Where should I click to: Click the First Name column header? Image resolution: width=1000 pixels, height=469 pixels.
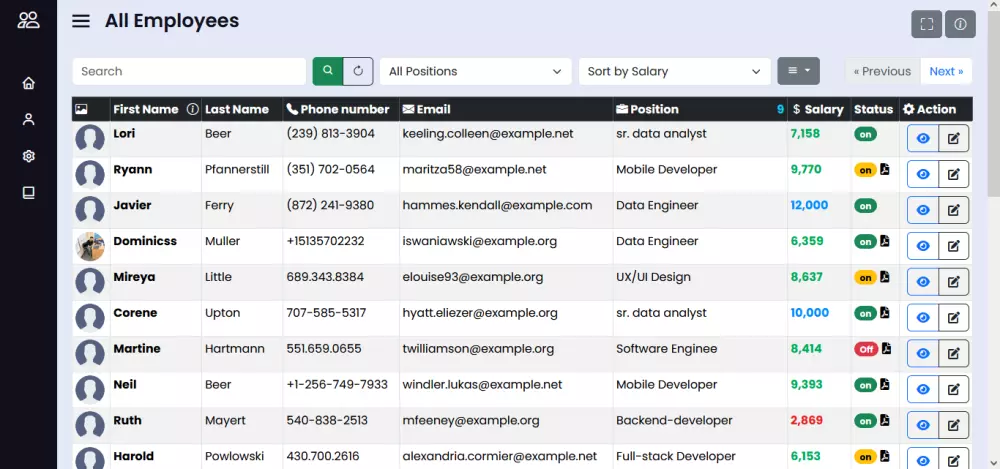145,109
